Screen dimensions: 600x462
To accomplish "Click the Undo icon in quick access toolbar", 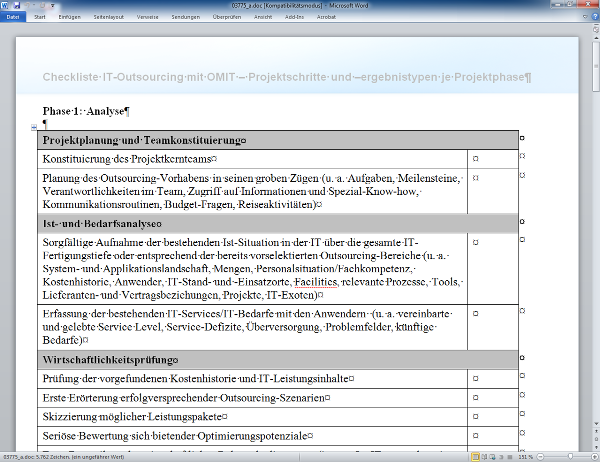I will (x=29, y=5).
